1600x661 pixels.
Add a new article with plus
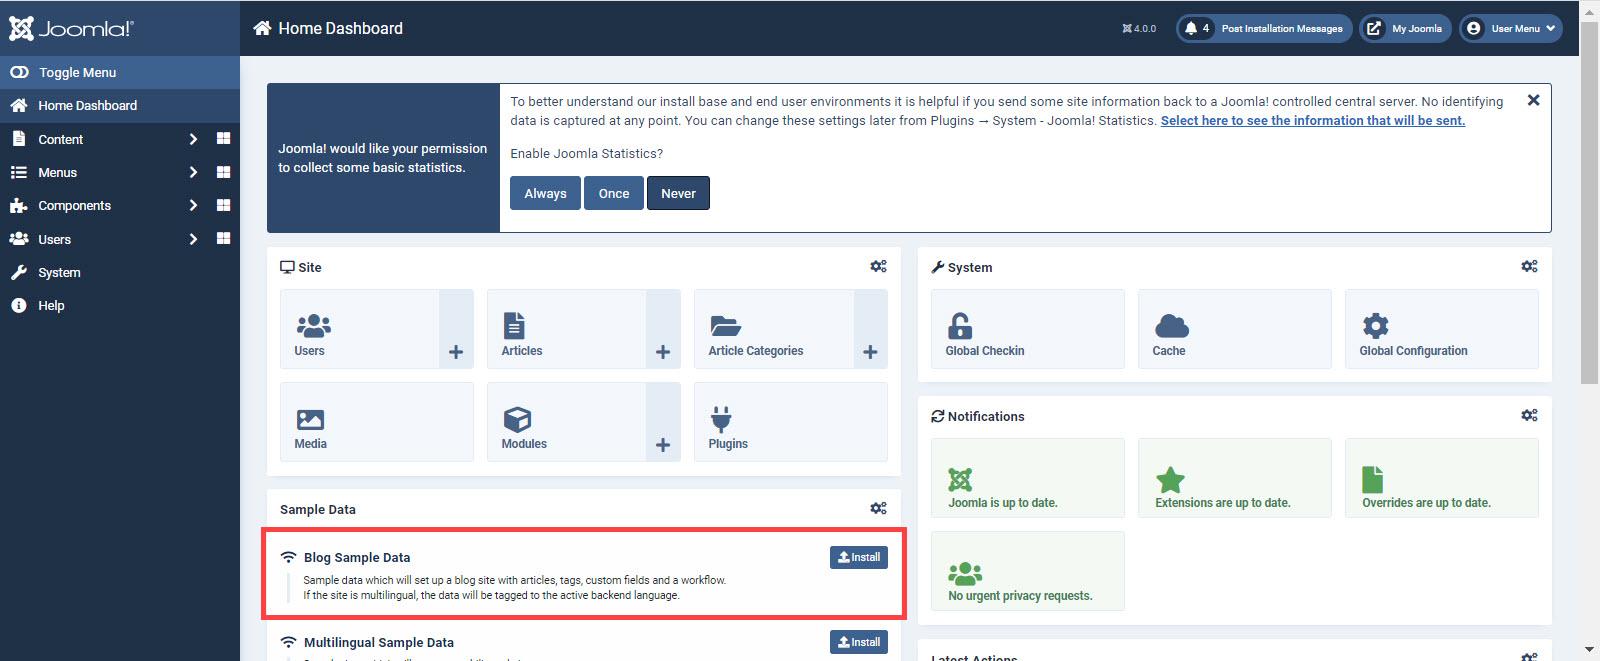click(663, 329)
